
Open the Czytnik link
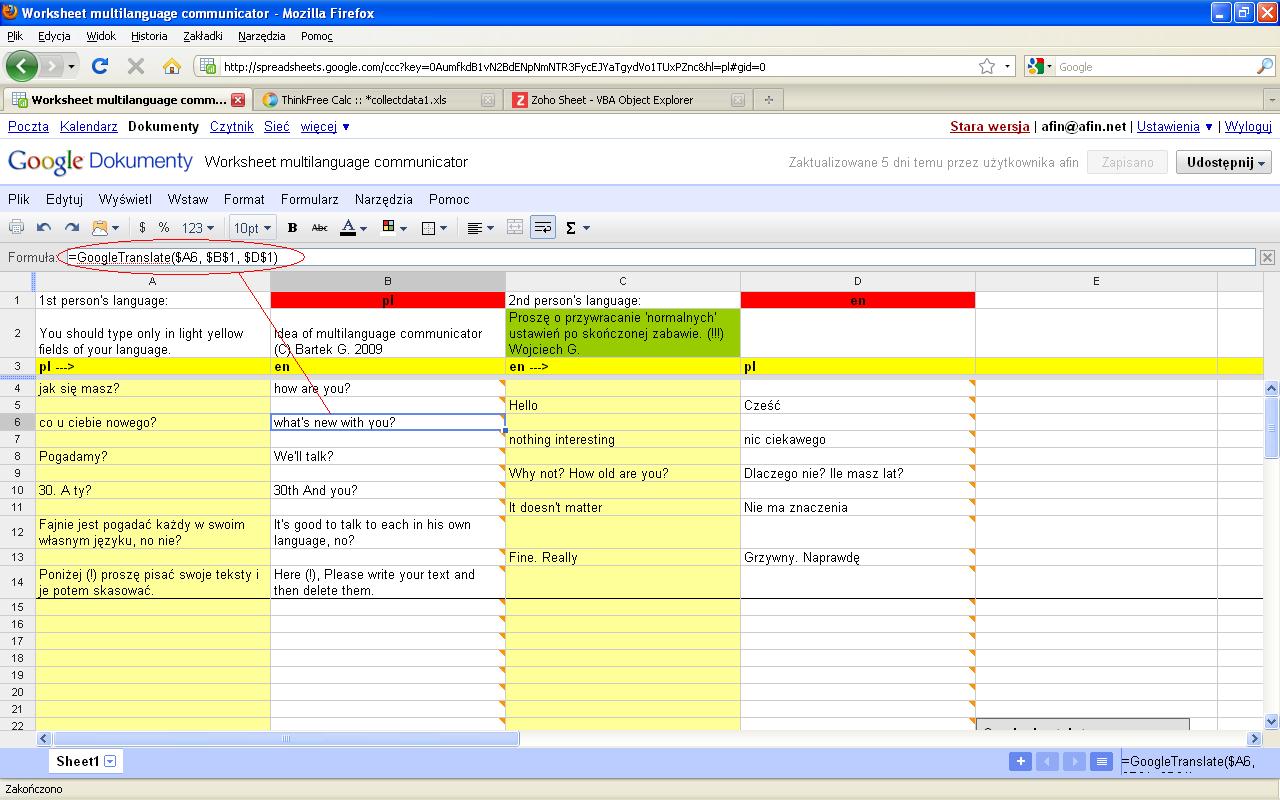tap(231, 127)
